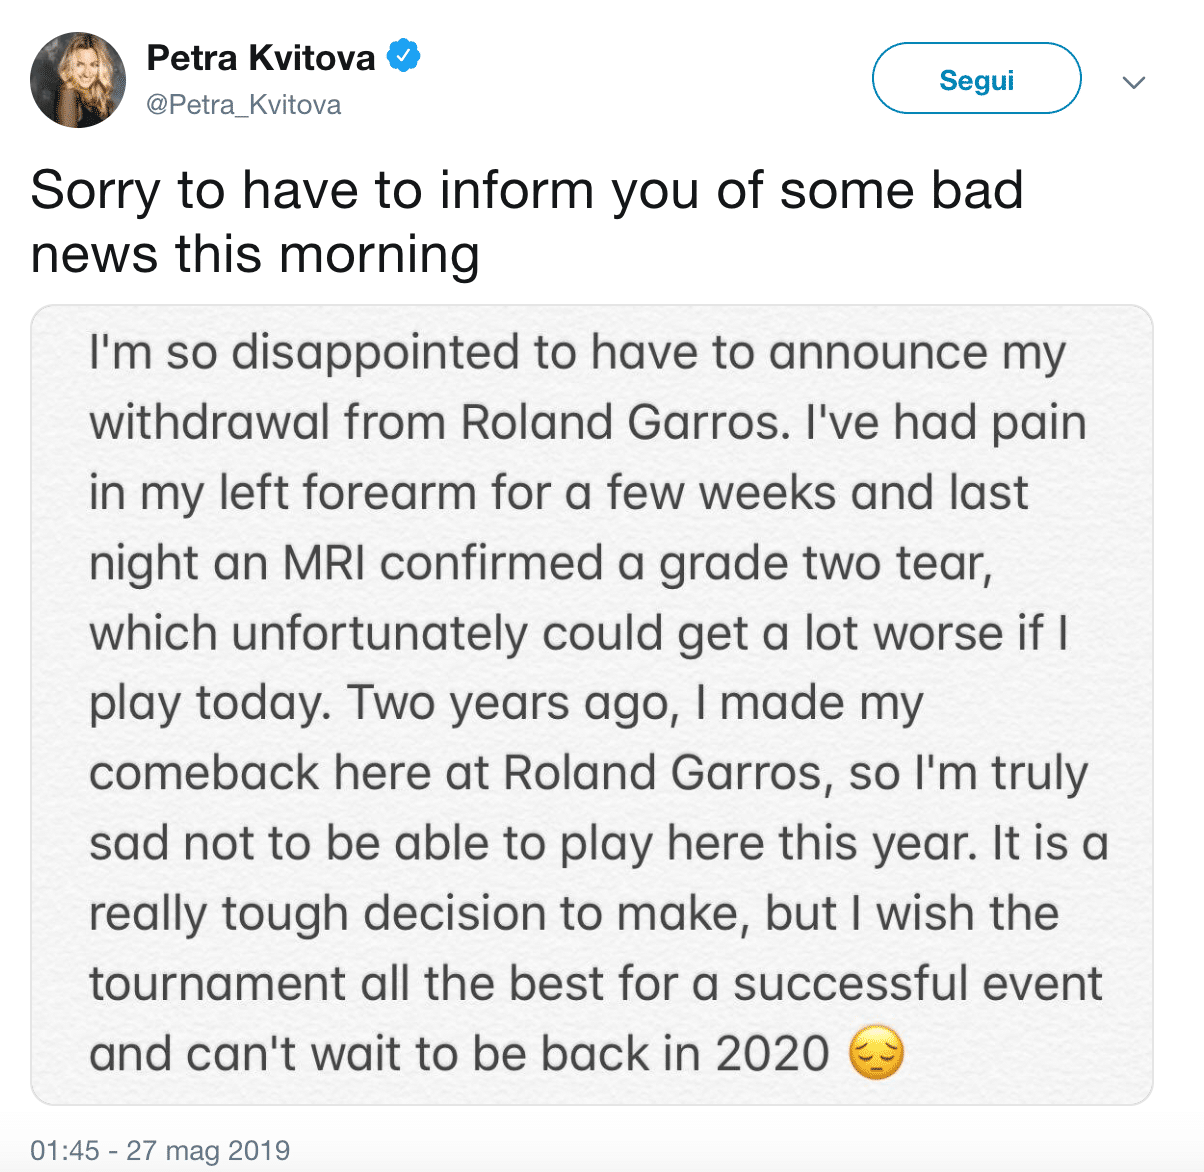
Task: Click 'bad' at the end of the tweet's first line
Action: [976, 190]
